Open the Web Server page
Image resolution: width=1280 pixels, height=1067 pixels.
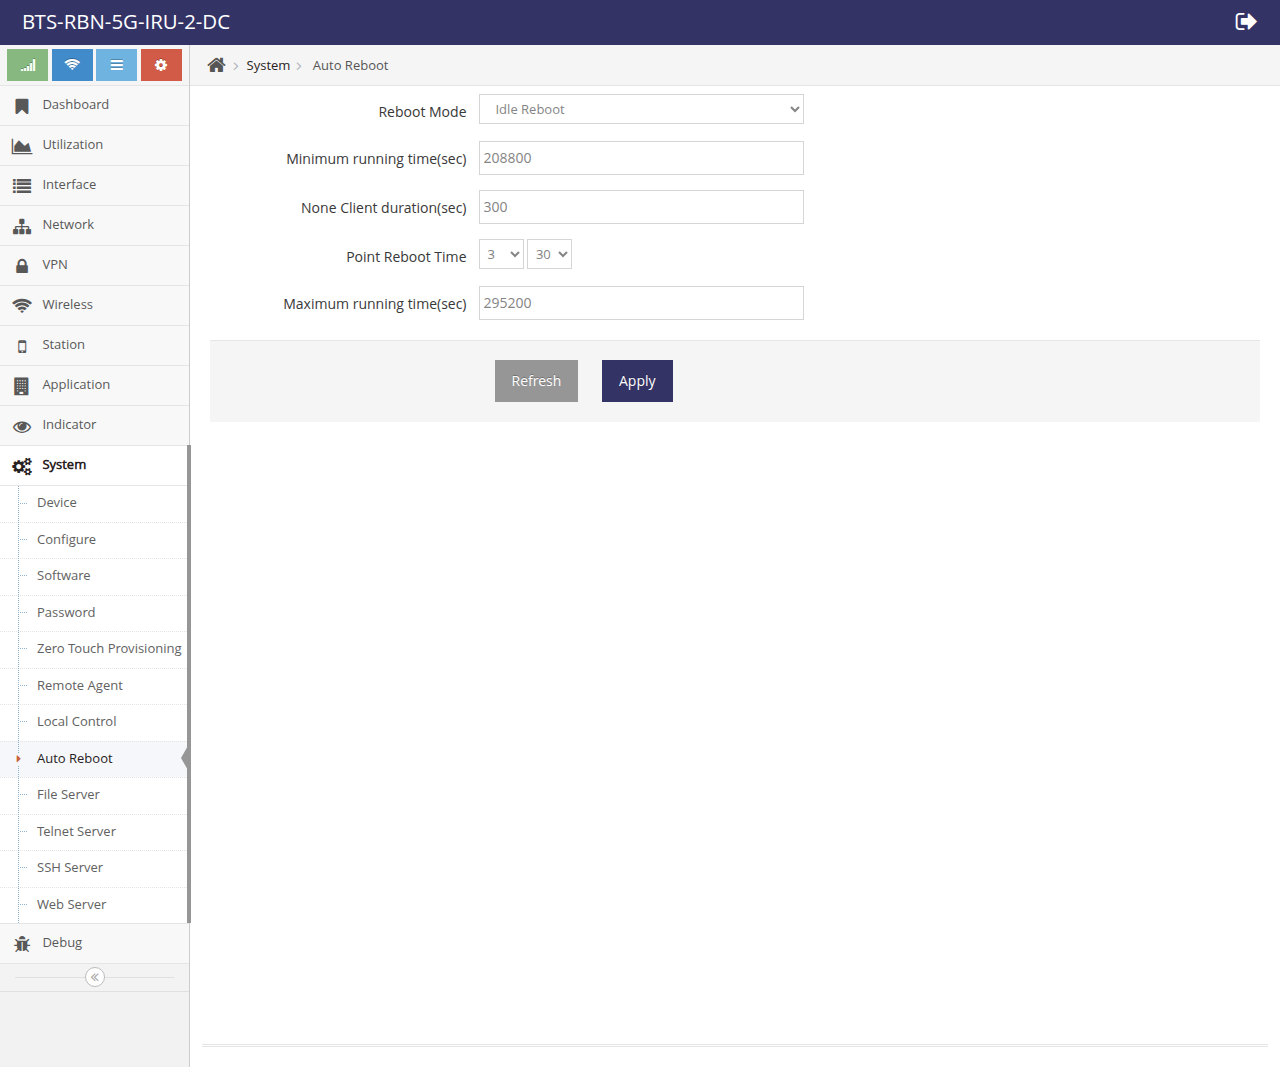point(94,905)
